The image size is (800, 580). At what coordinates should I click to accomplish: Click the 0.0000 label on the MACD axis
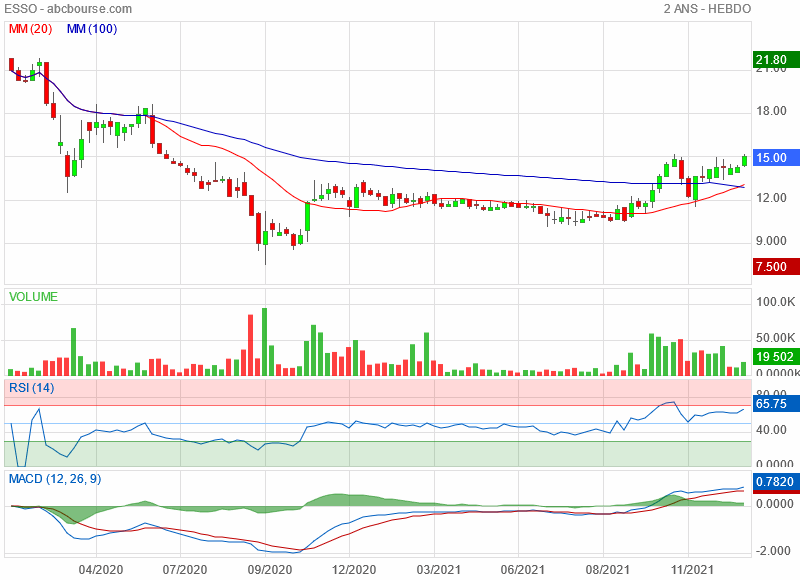pyautogui.click(x=774, y=504)
